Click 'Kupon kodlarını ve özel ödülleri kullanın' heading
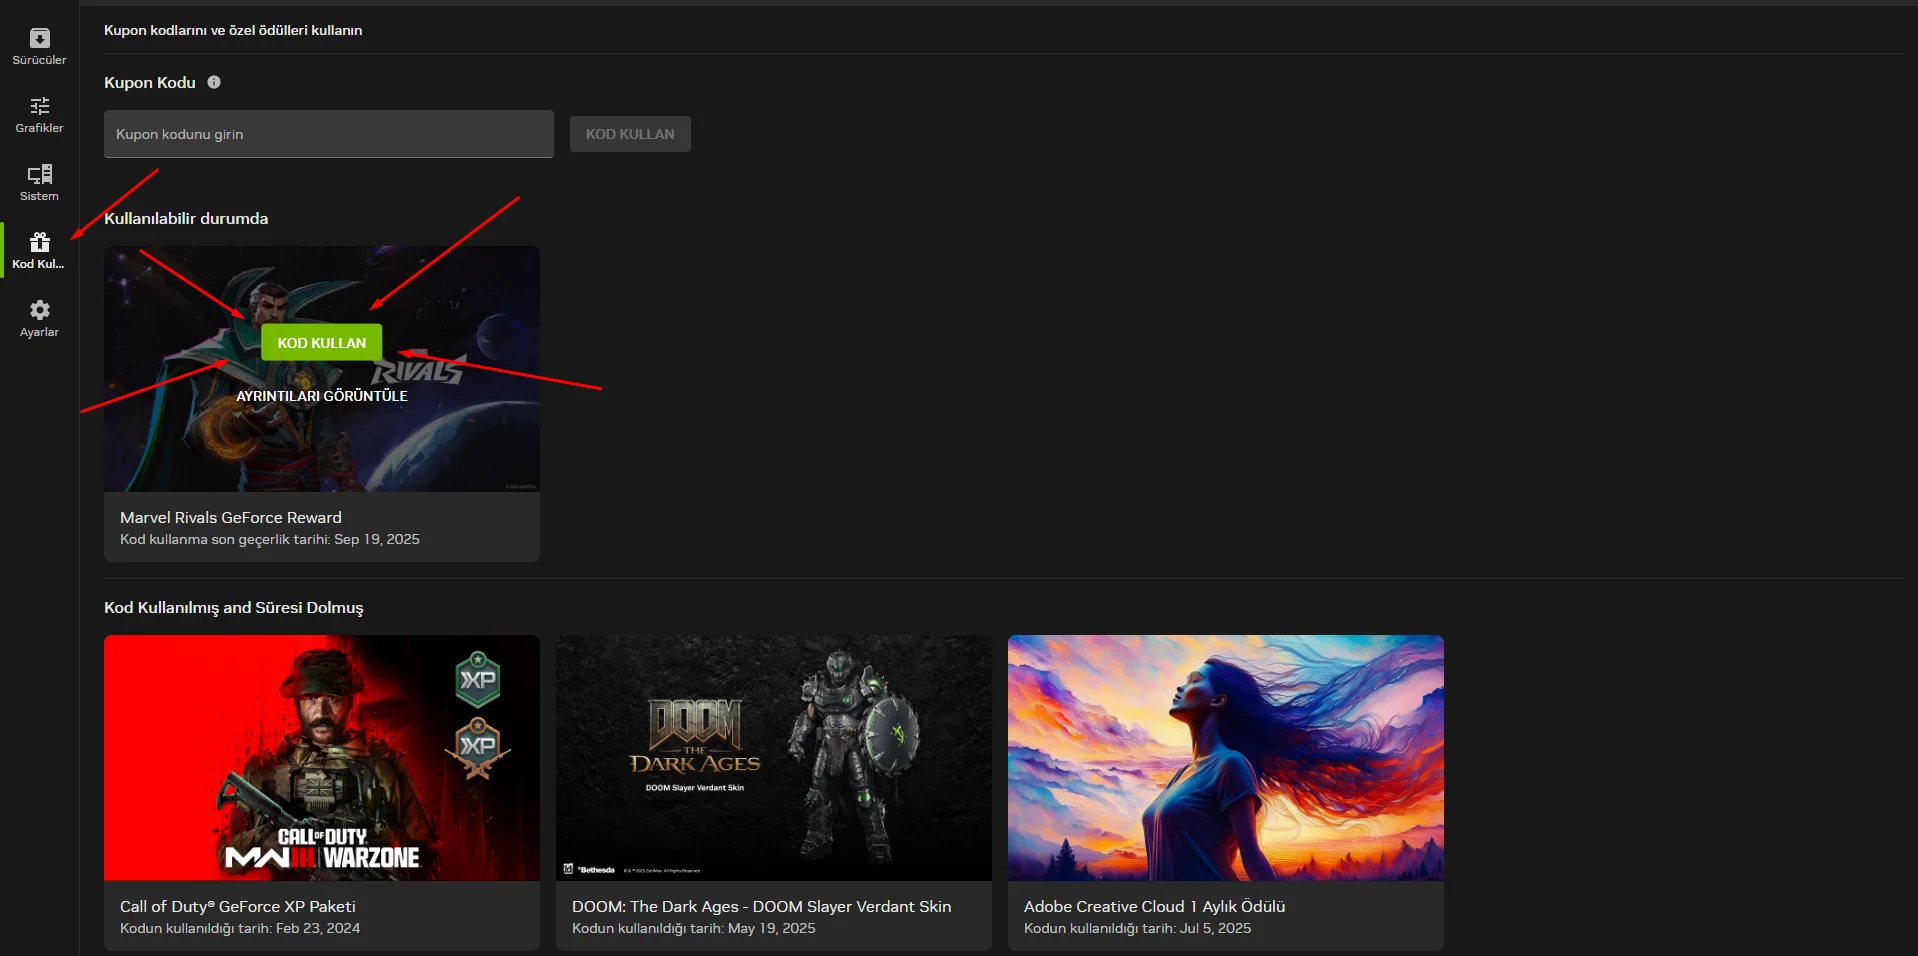This screenshot has width=1918, height=956. click(x=233, y=30)
